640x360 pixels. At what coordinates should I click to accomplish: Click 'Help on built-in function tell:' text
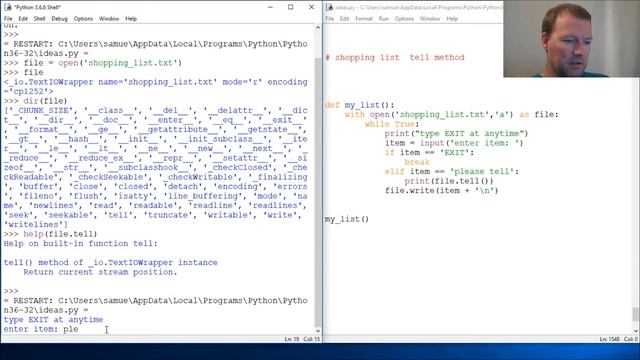(80, 243)
